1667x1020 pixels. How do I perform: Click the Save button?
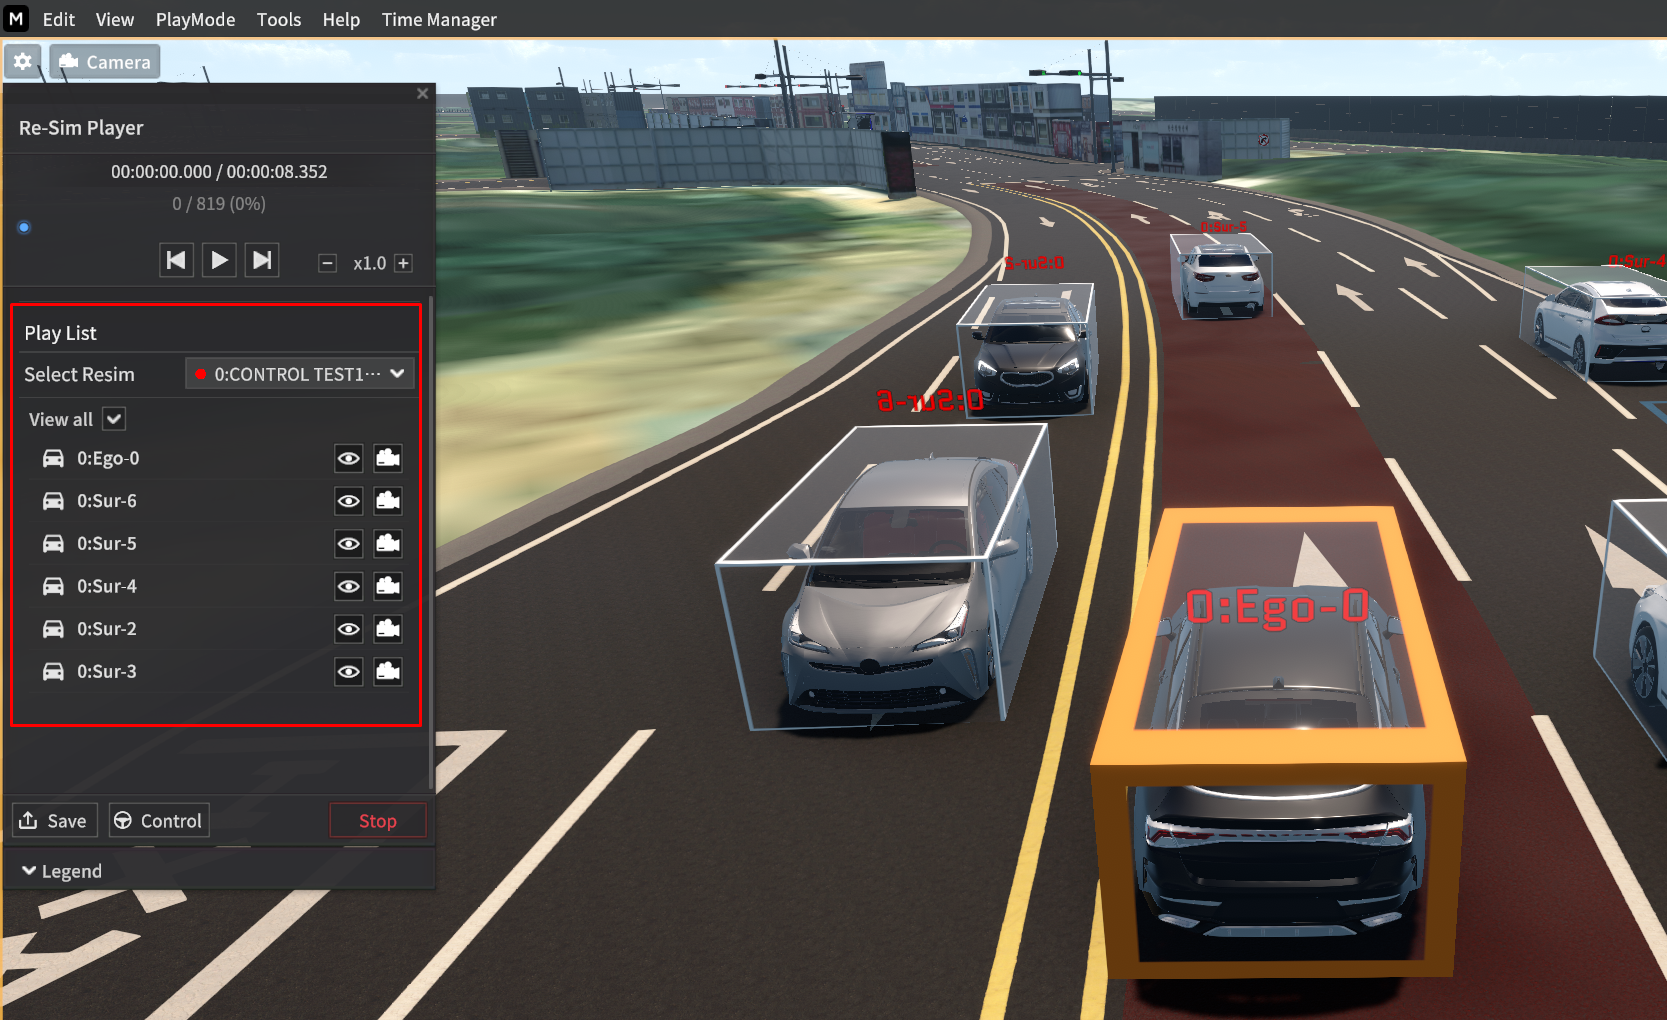[55, 821]
